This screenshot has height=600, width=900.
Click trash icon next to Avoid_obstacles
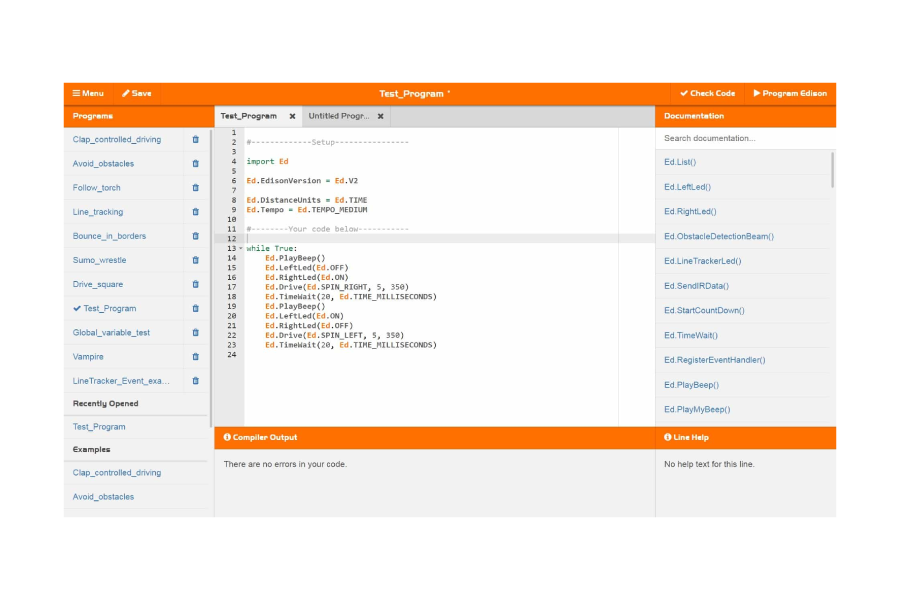click(195, 164)
